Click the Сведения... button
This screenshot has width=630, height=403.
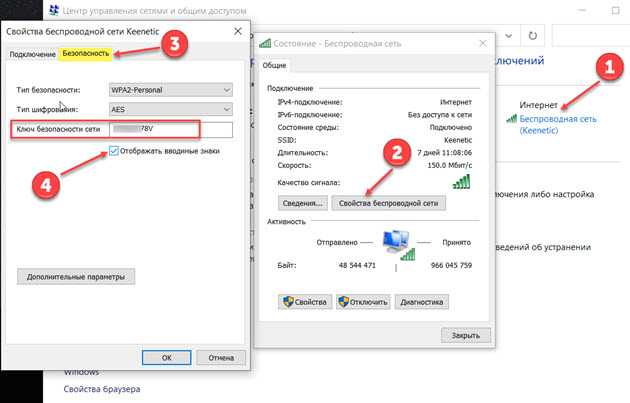[303, 203]
